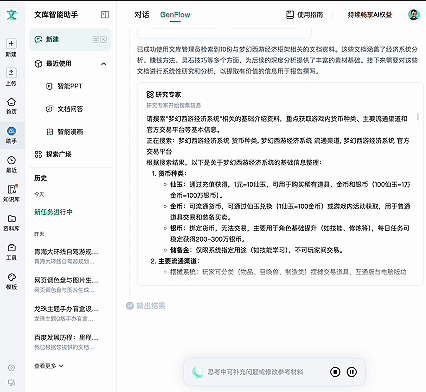The width and height of the screenshot is (426, 392).
Task: Click the 文档问答 icon
Action: (x=49, y=109)
